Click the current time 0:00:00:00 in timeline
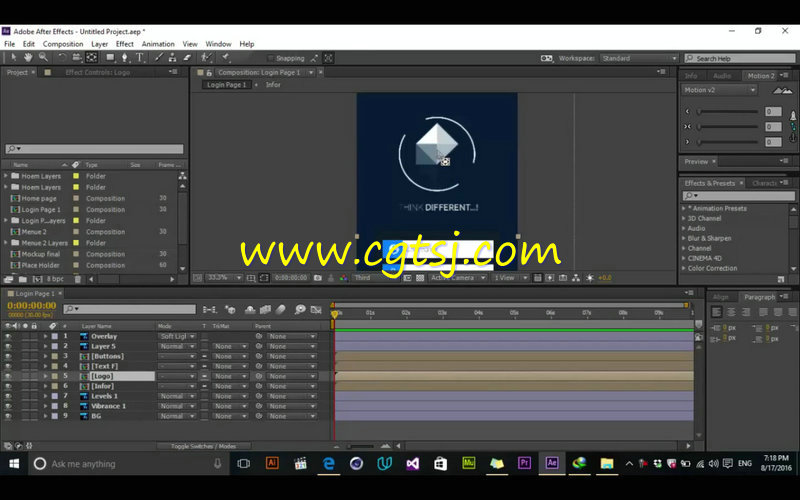Viewport: 800px width, 500px height. point(32,306)
